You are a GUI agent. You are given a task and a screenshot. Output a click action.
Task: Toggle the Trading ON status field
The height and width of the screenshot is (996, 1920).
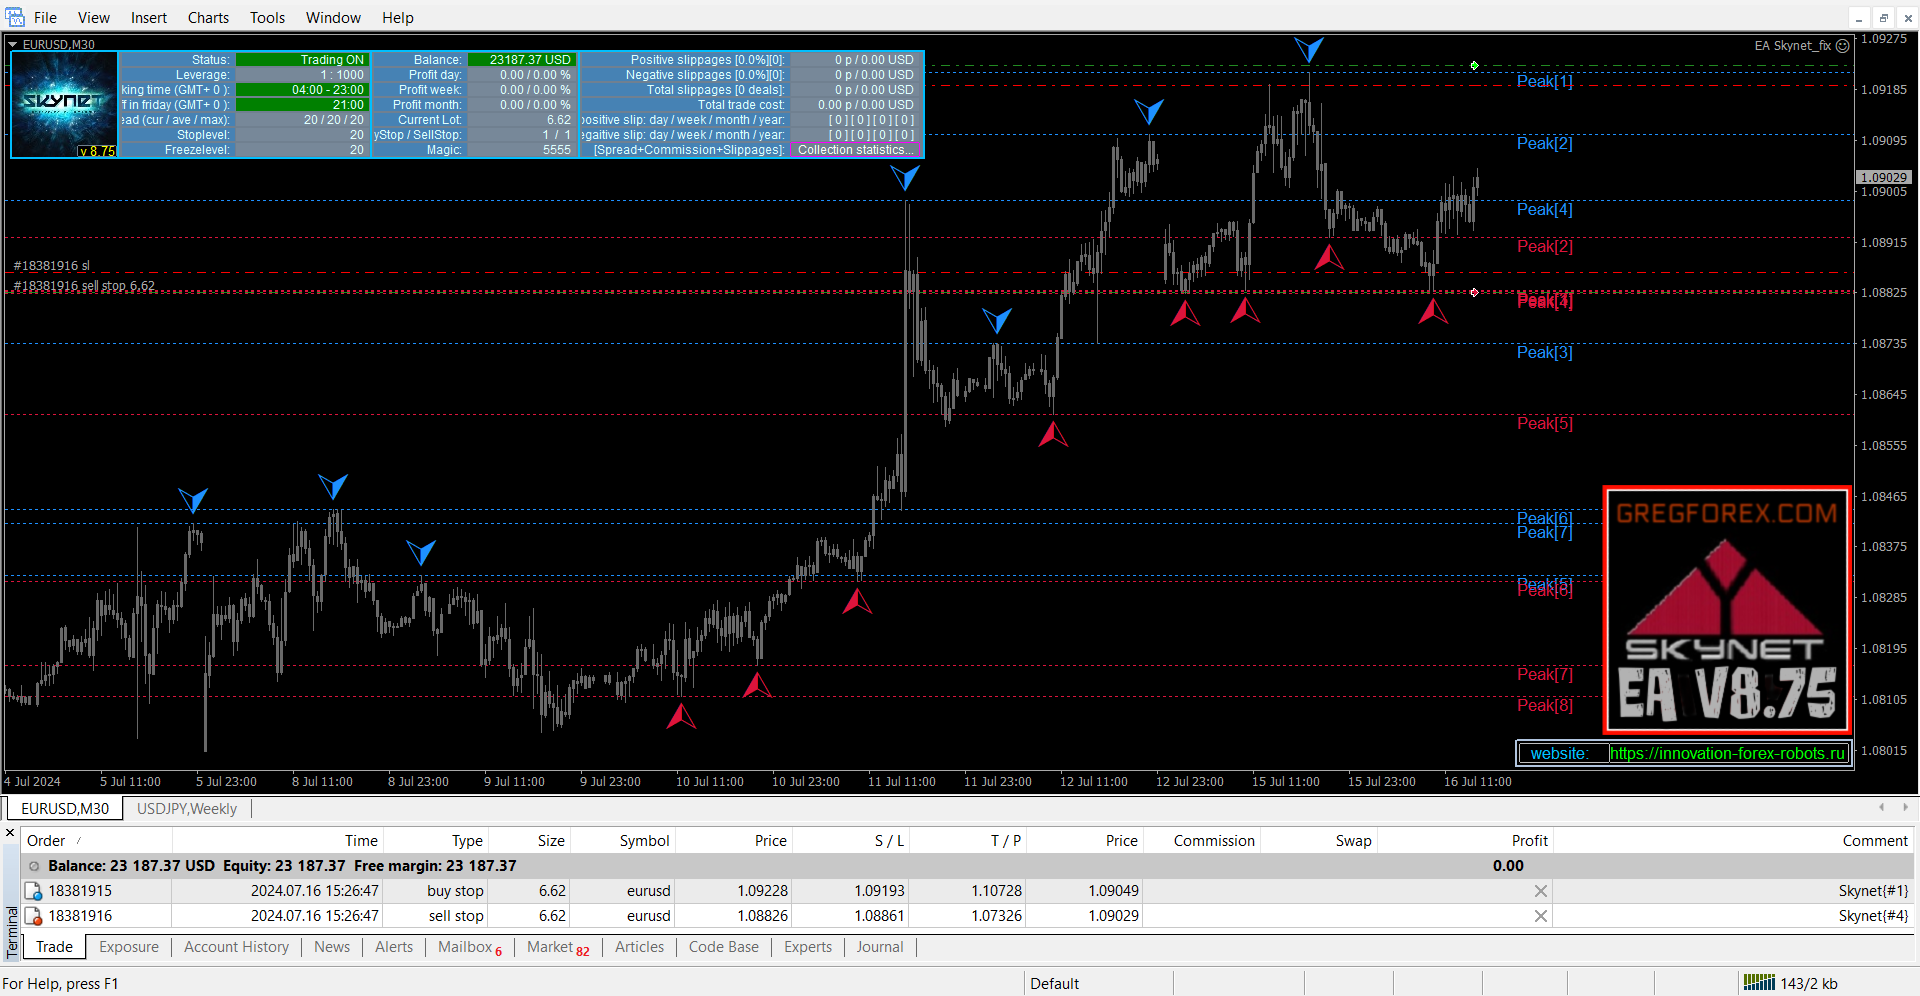pos(303,60)
